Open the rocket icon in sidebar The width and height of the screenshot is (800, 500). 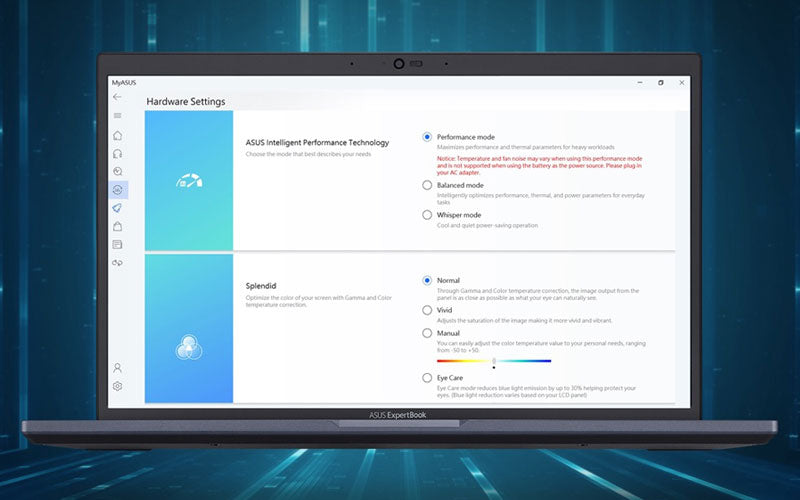pos(117,208)
